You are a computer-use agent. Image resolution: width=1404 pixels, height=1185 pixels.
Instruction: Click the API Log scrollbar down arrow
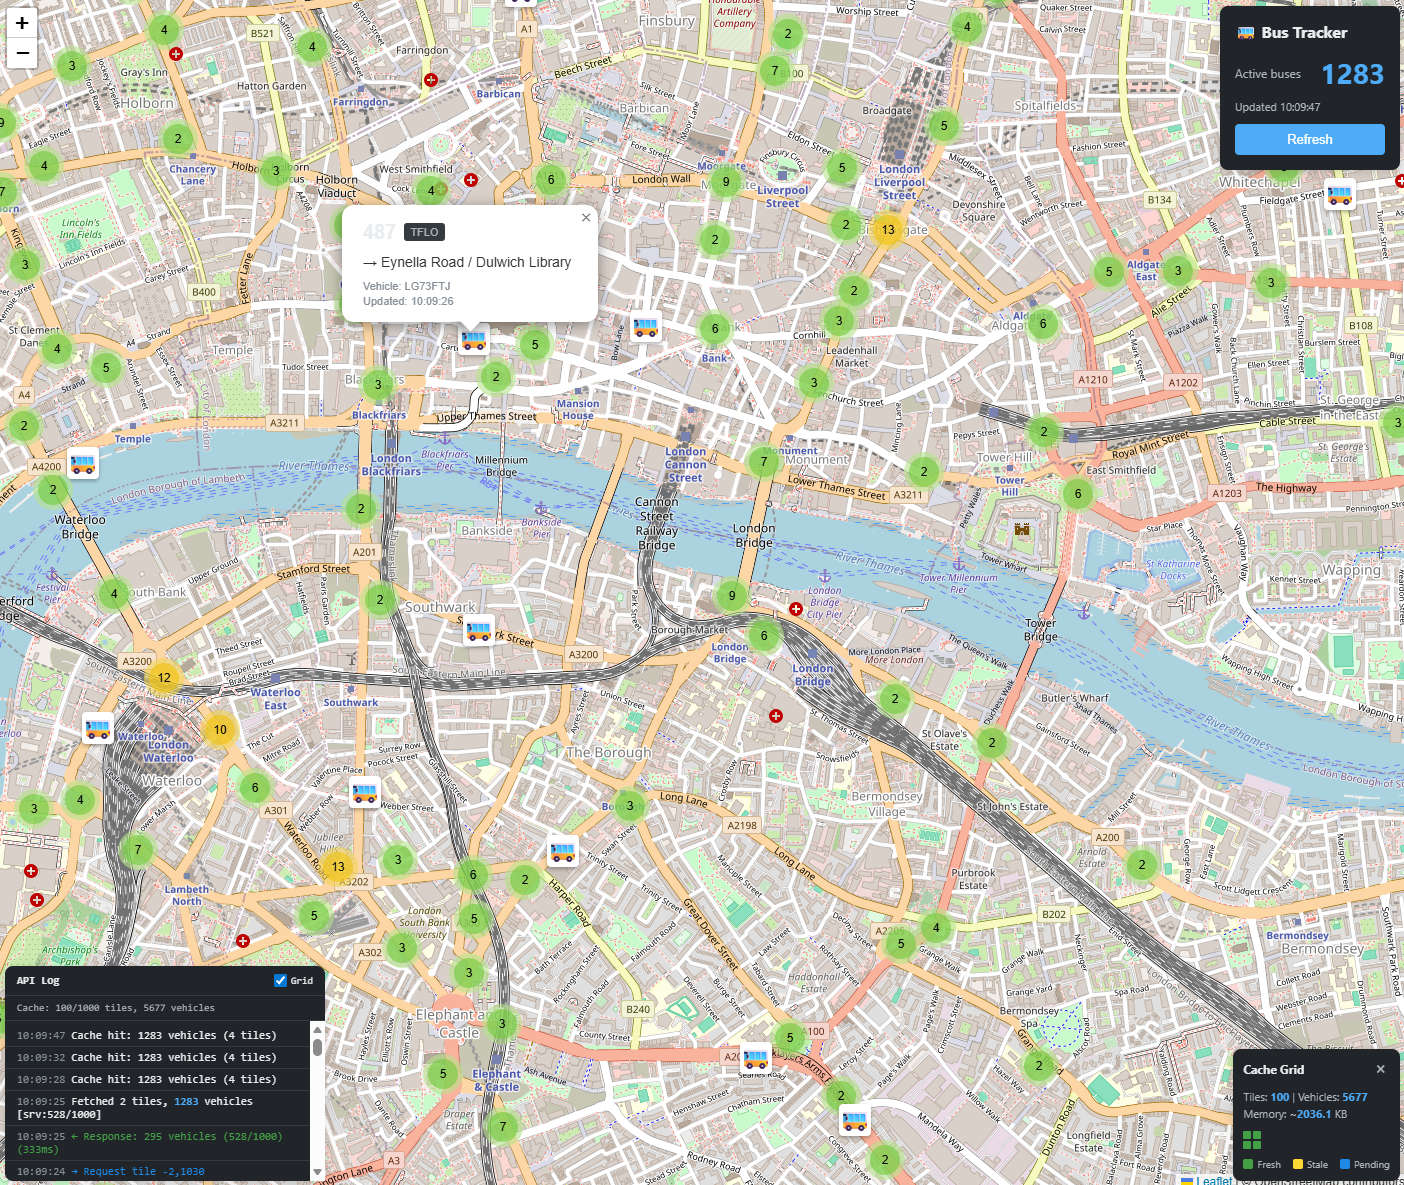[317, 1170]
